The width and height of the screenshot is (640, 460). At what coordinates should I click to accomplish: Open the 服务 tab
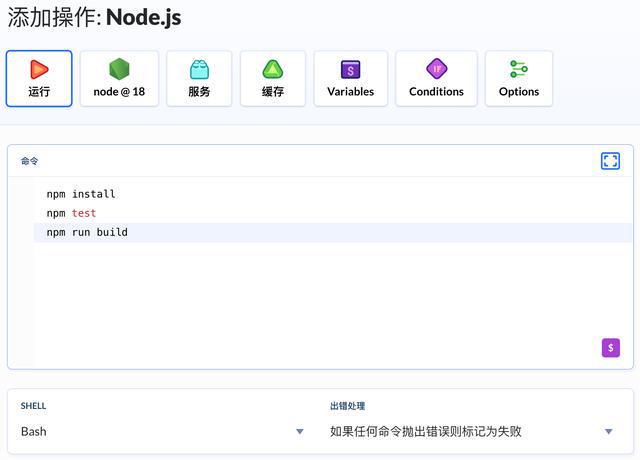point(199,78)
